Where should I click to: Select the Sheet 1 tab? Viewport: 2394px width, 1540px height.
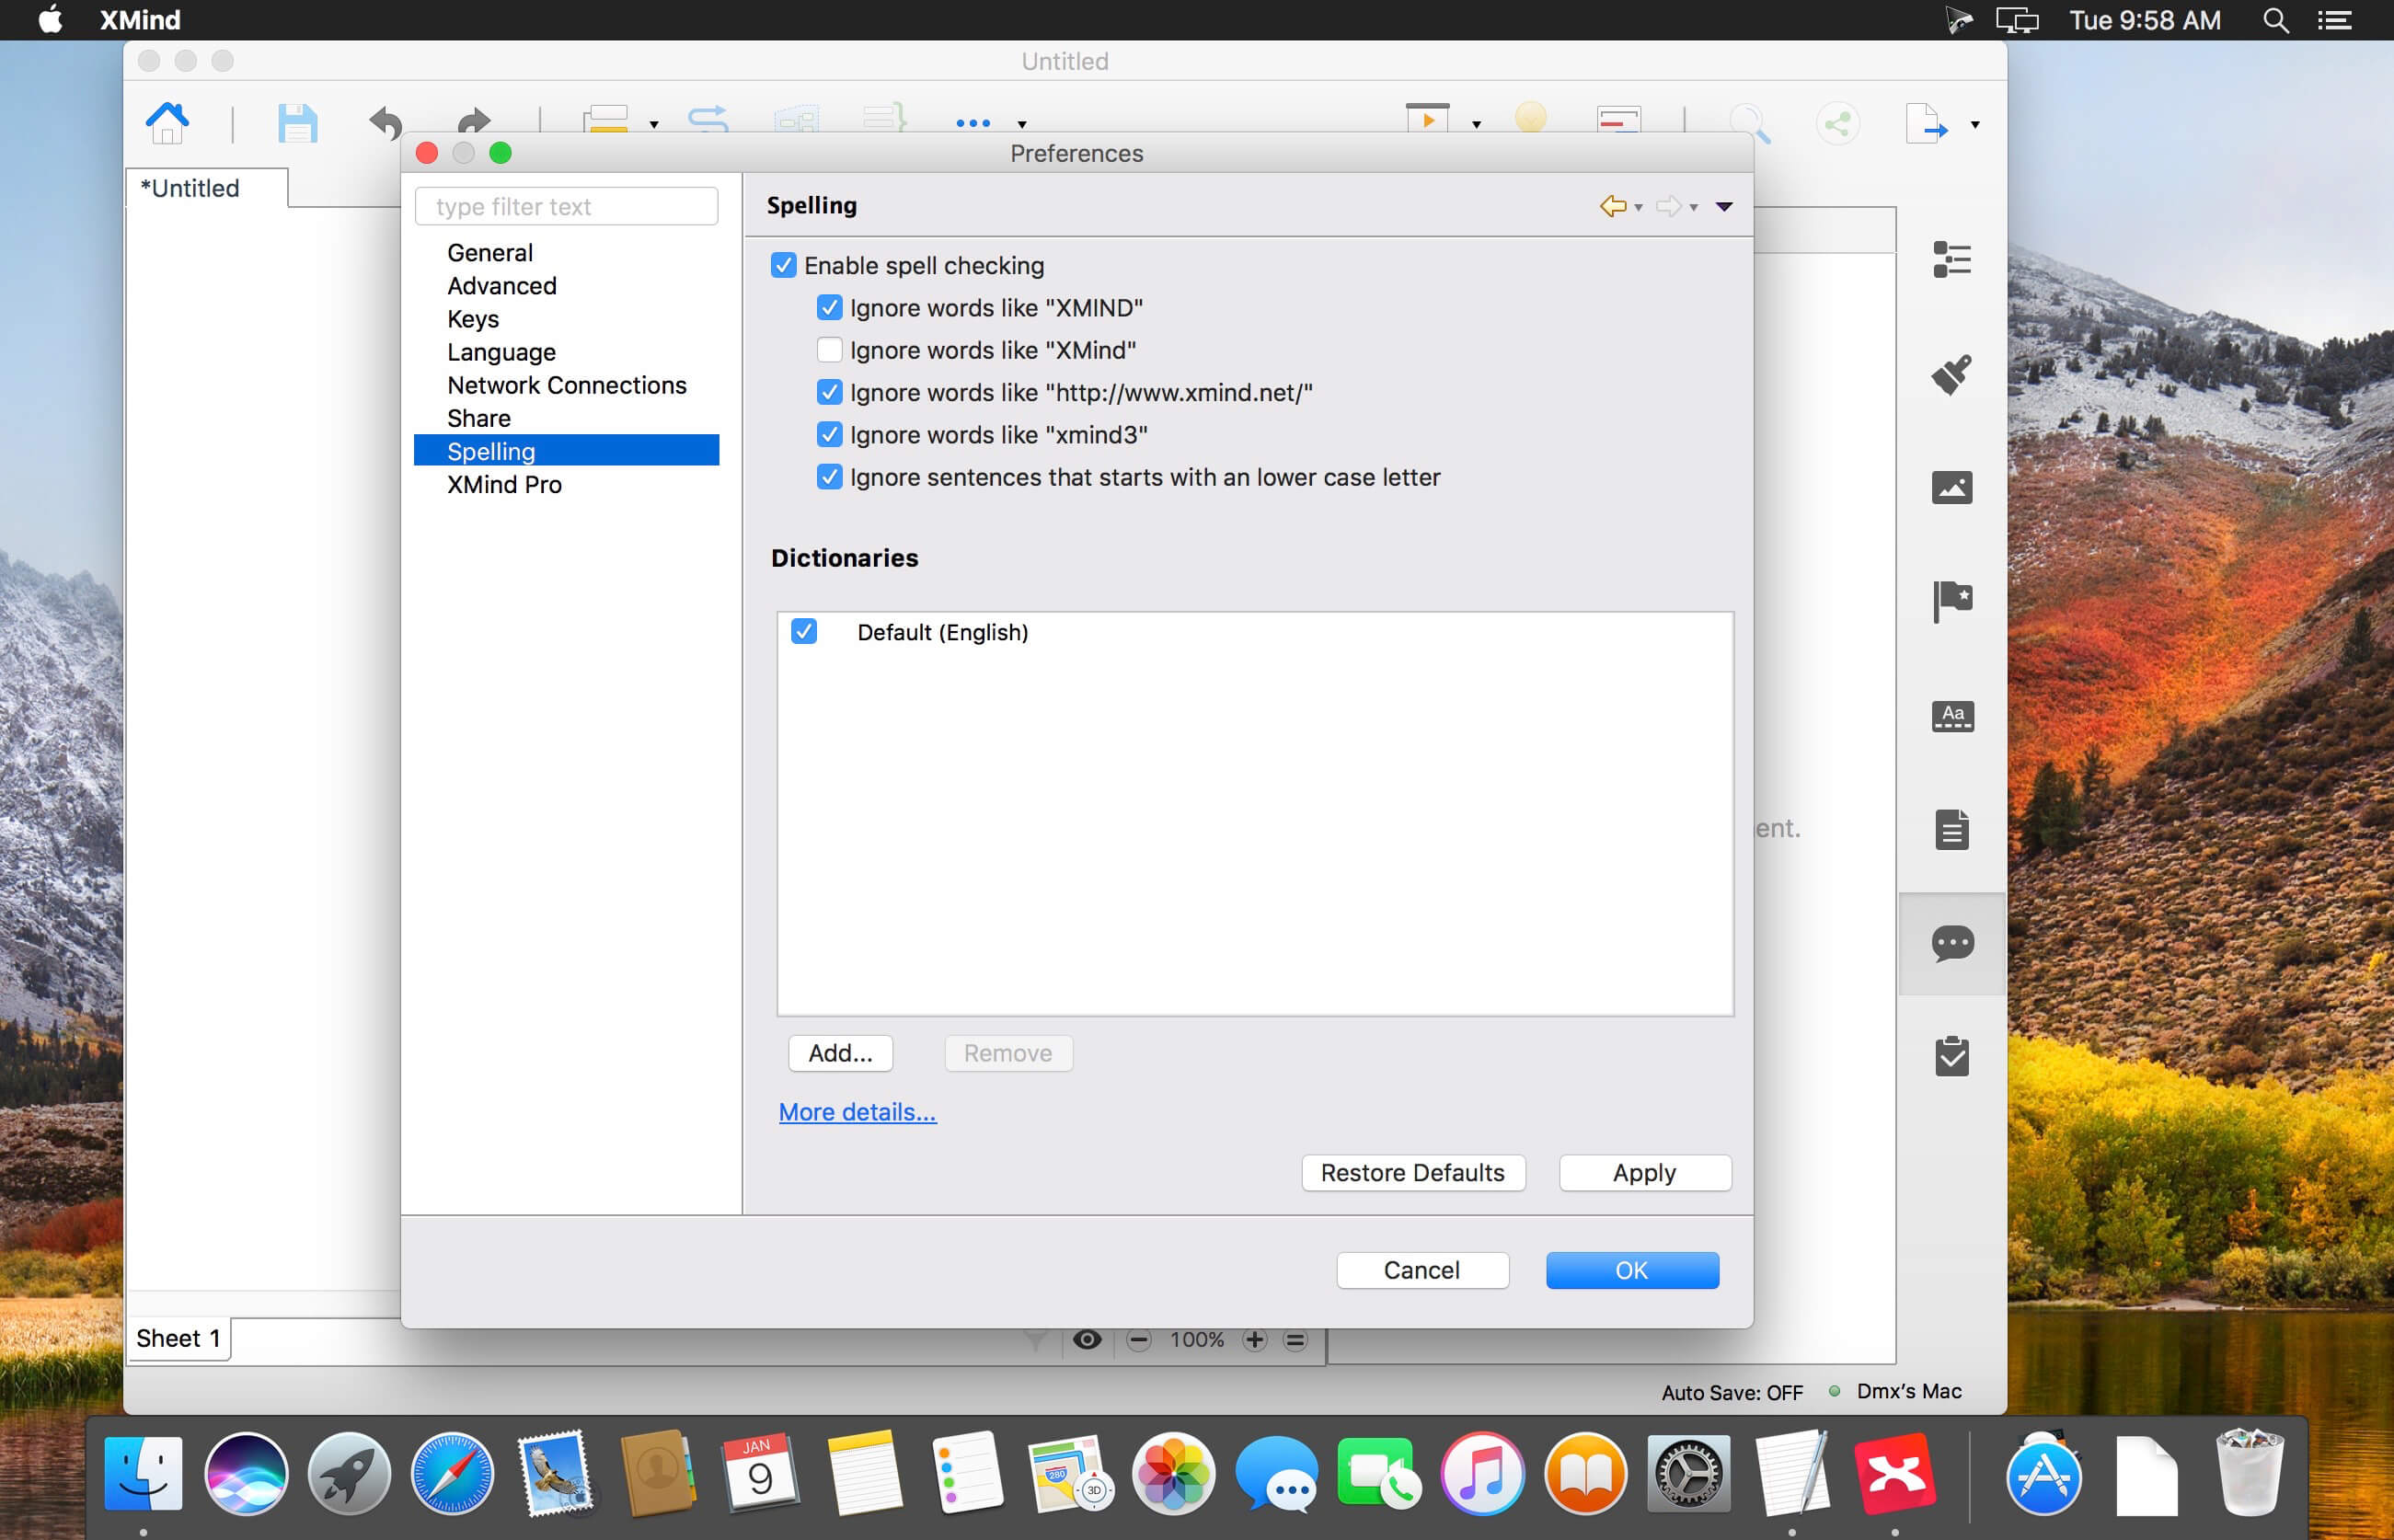point(179,1339)
